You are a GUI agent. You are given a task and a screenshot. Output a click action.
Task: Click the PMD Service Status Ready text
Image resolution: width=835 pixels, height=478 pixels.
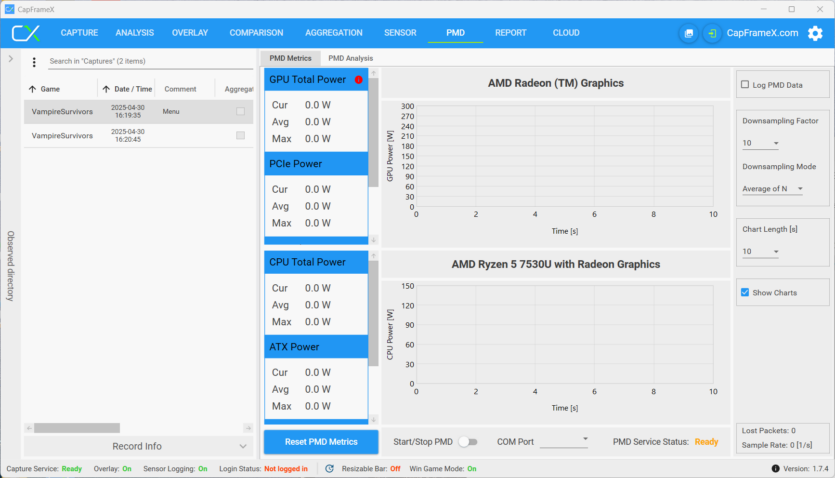point(706,442)
